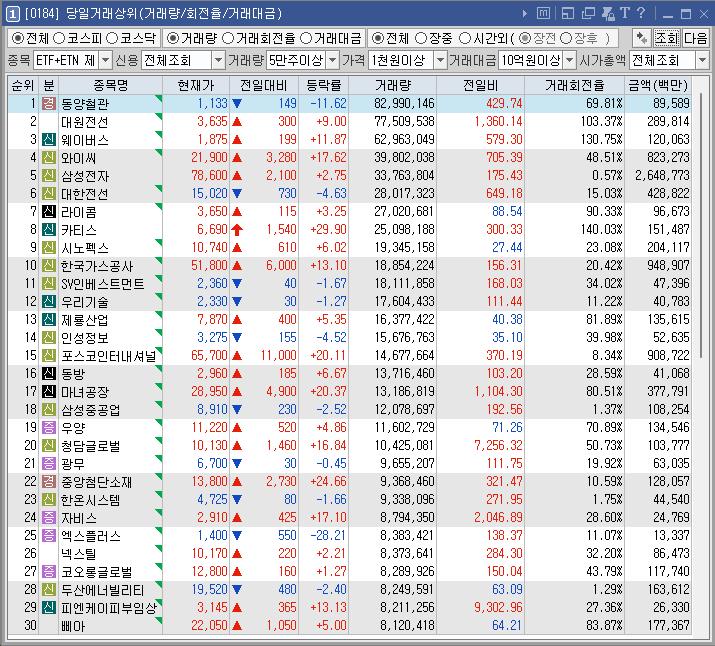Click the 두산에너빌리티 stock name
Screen dimensions: 715x646
(x=103, y=590)
